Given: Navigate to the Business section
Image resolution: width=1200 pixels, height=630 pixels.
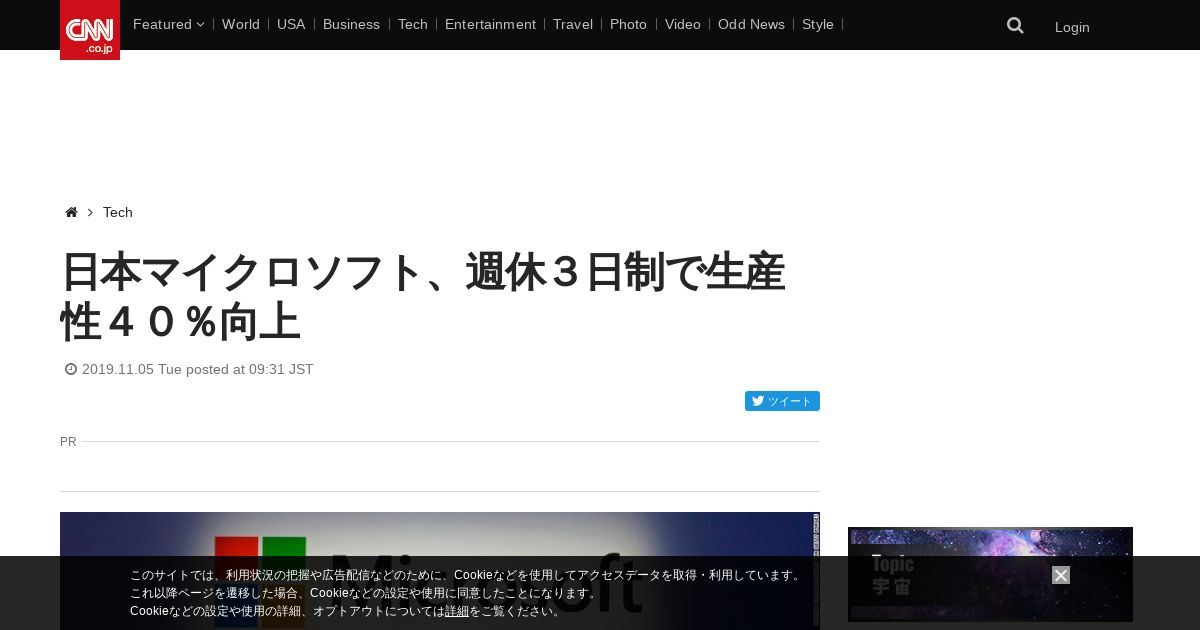Looking at the screenshot, I should 351,24.
